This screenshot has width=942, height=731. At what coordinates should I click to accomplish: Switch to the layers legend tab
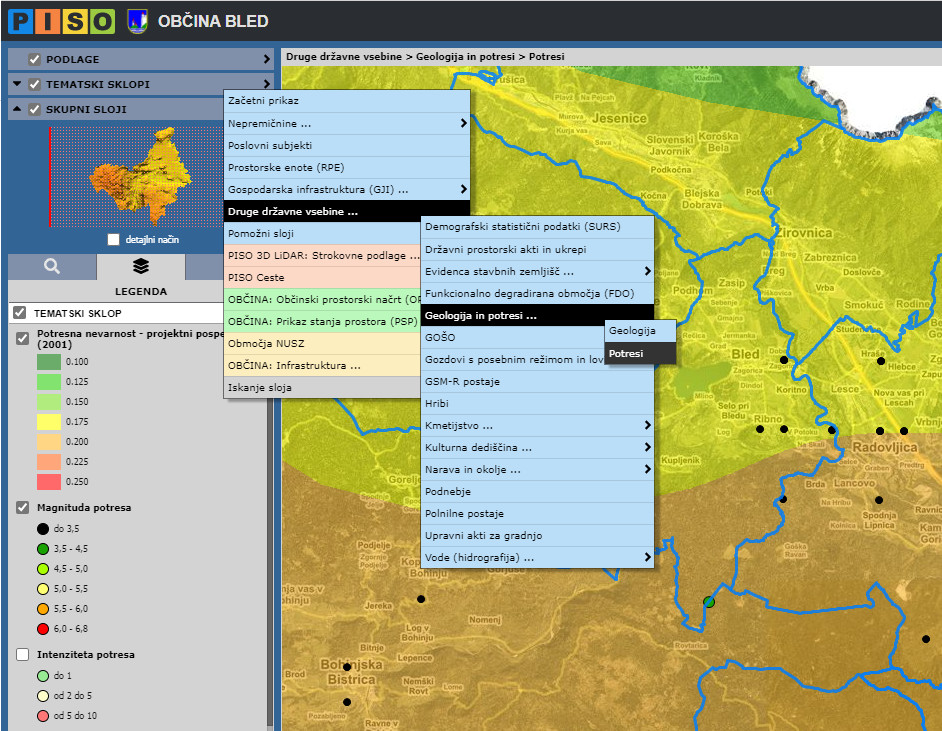pyautogui.click(x=141, y=266)
